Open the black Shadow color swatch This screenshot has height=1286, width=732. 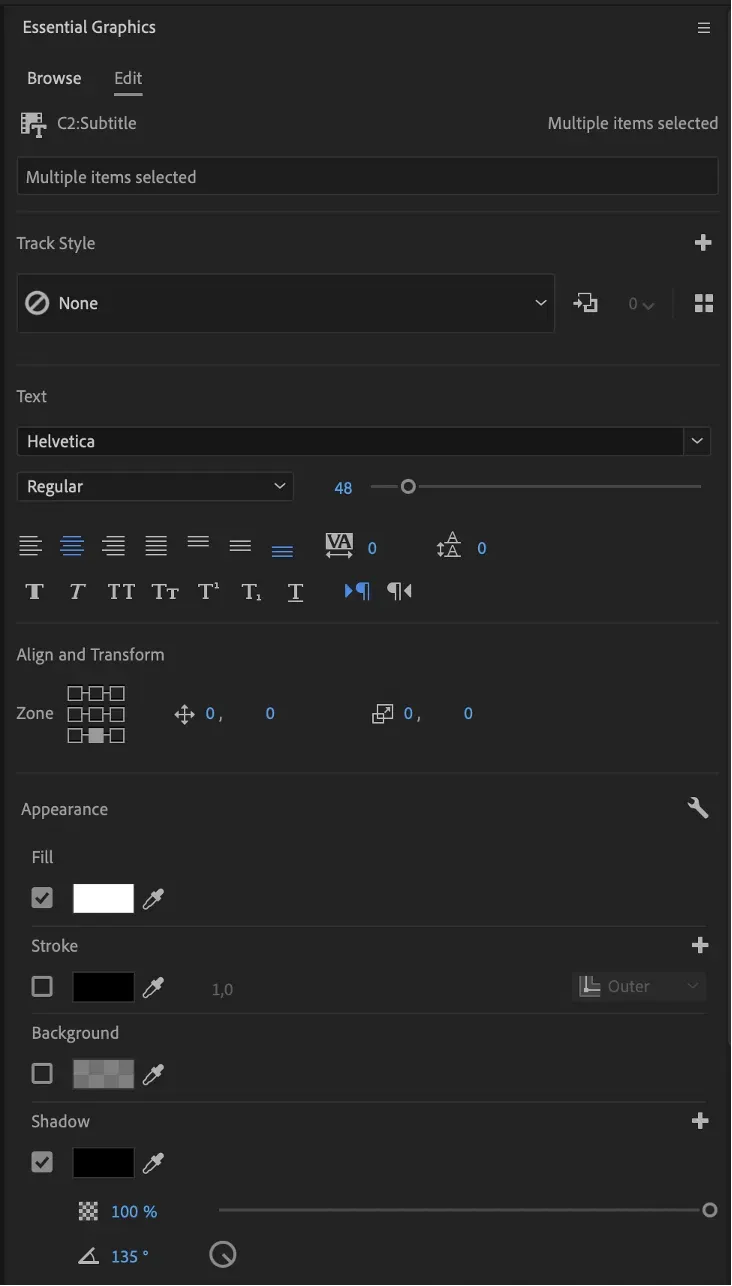103,1162
